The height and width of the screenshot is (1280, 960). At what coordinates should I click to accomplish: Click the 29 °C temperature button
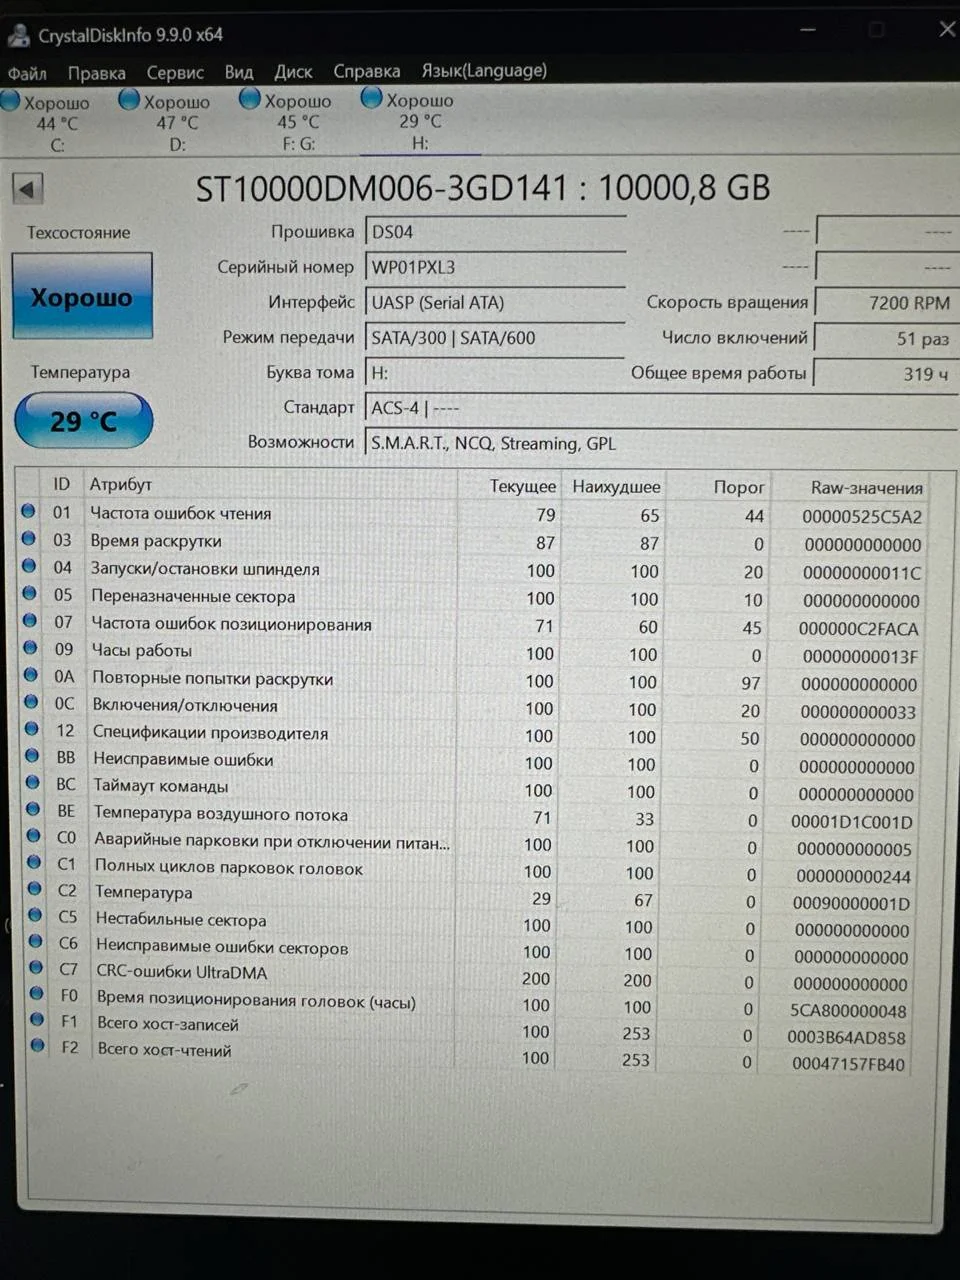(84, 421)
